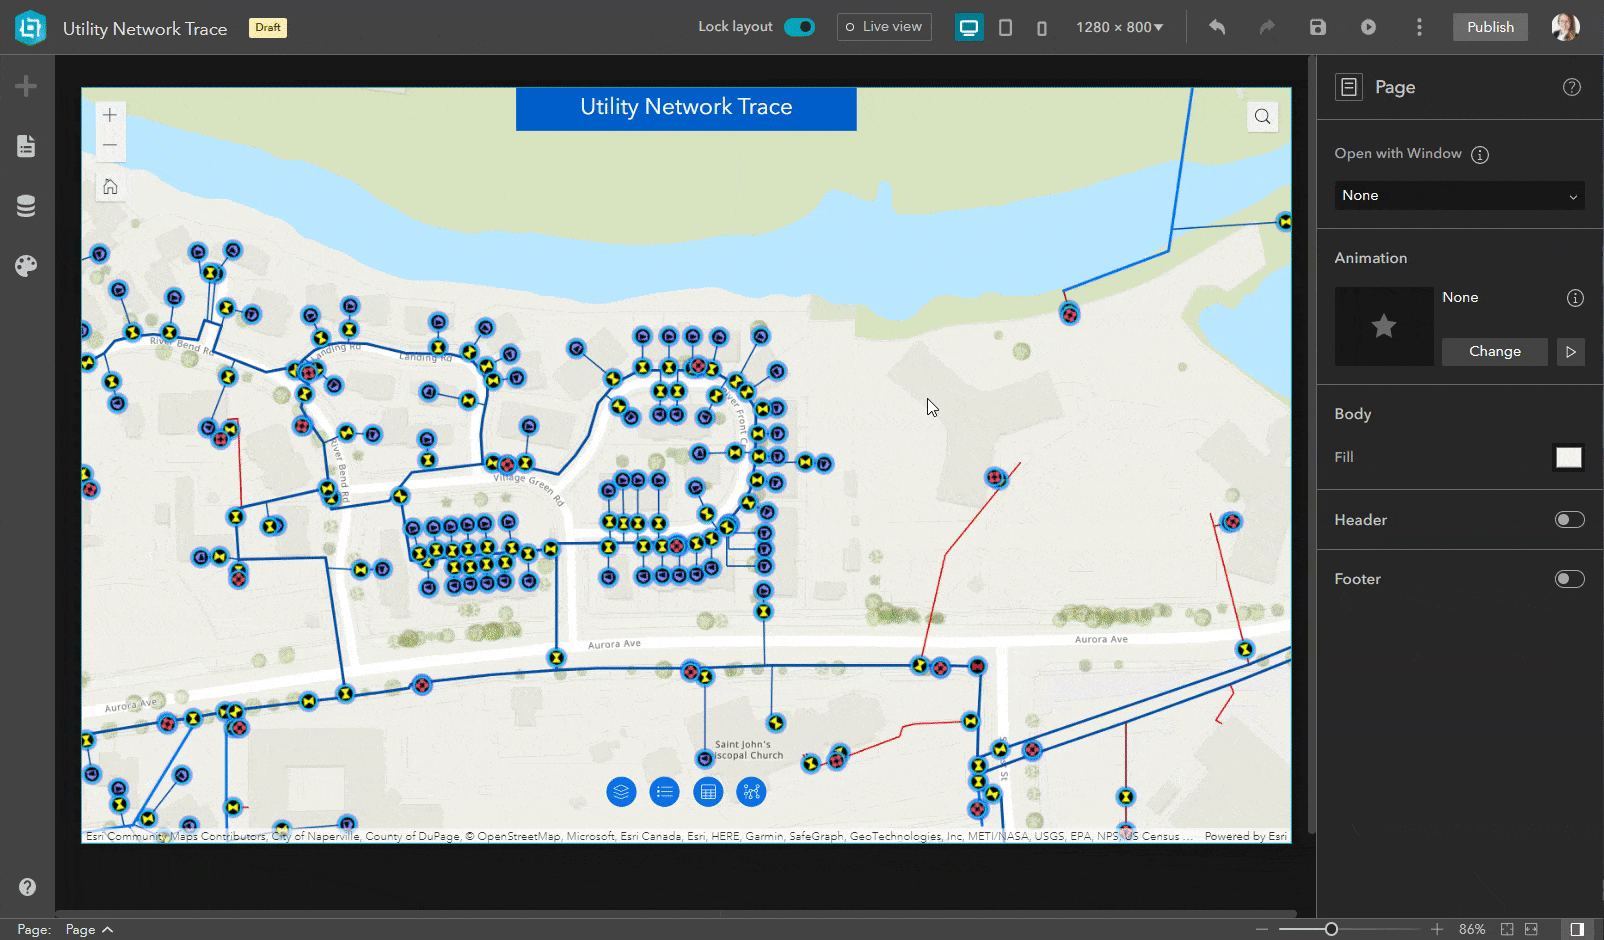Viewport: 1604px width, 940px height.
Task: Click the Utility Network Trace app name
Action: point(145,28)
